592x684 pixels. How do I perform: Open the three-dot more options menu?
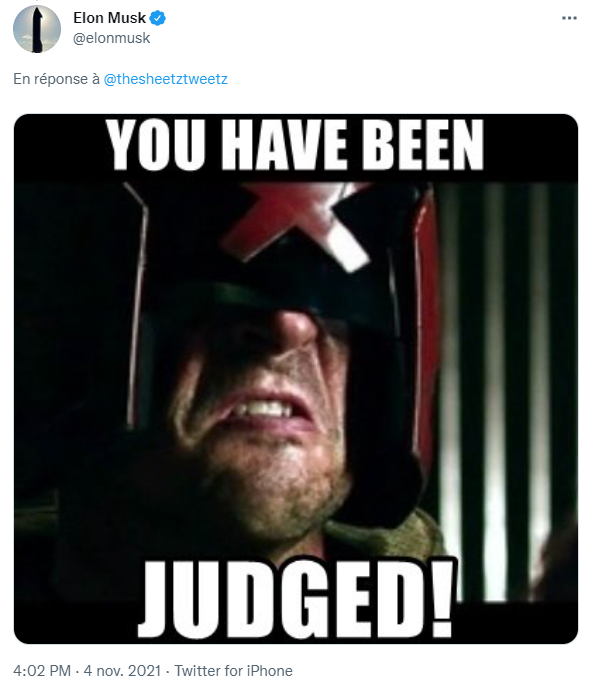click(569, 18)
